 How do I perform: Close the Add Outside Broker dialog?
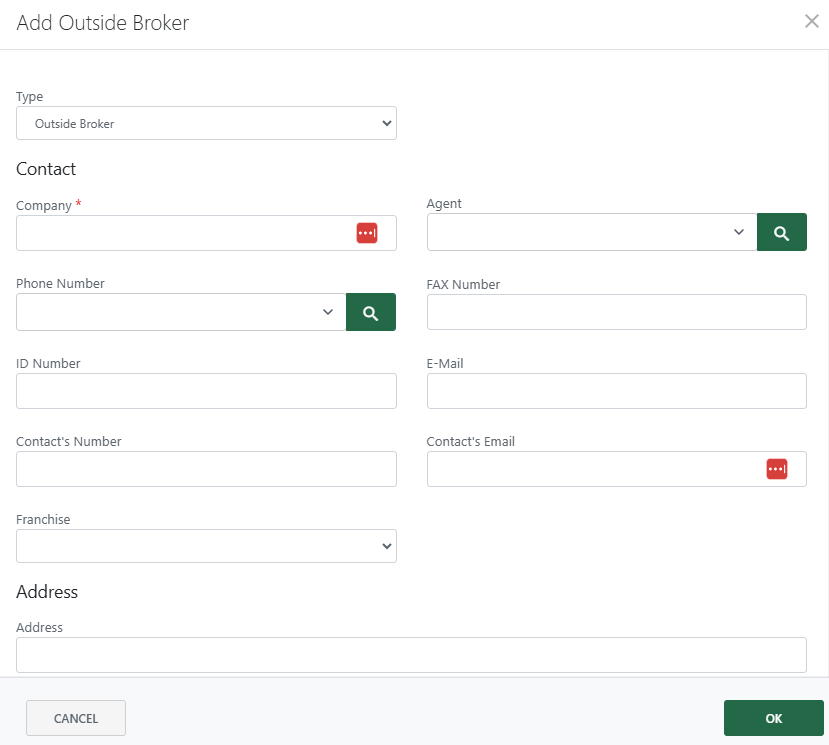[x=811, y=21]
